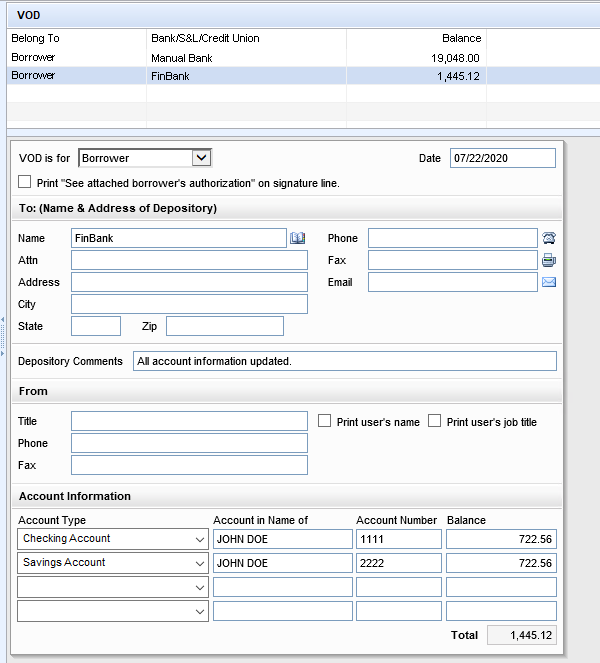Select the Manual Bank row in VOD list
The width and height of the screenshot is (600, 663).
[180, 58]
